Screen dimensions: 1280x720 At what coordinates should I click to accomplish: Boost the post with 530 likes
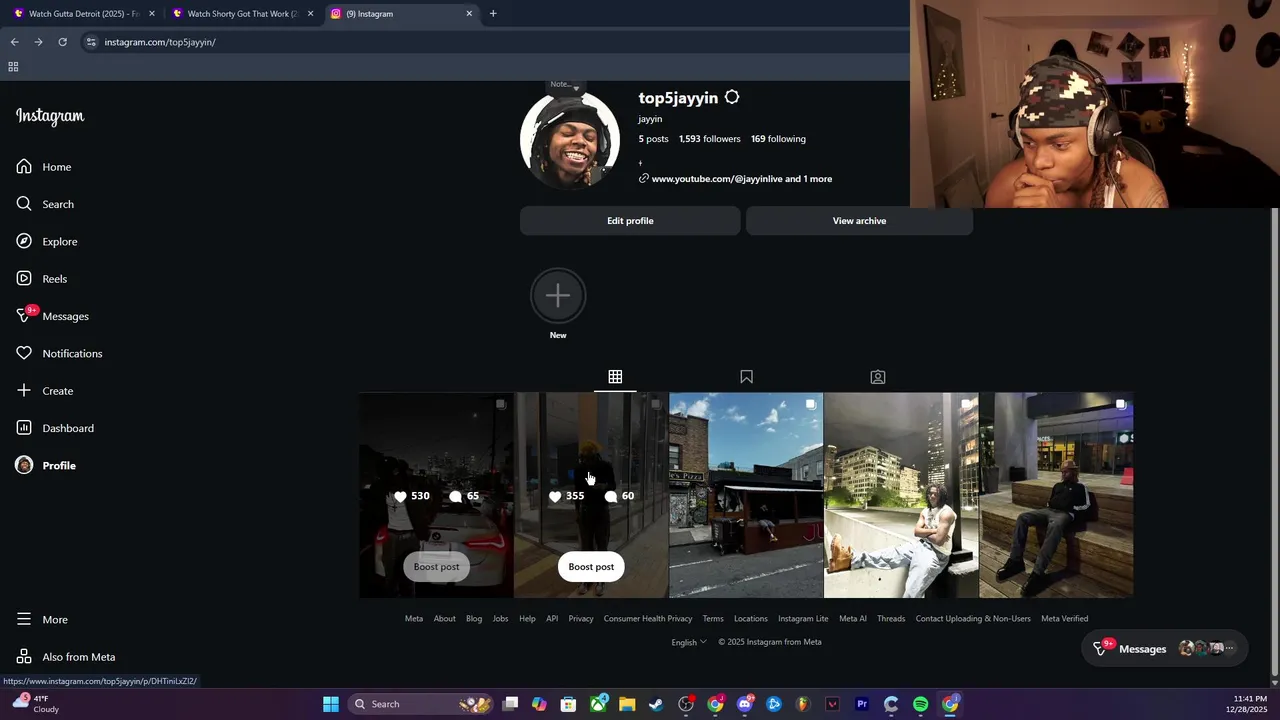436,567
